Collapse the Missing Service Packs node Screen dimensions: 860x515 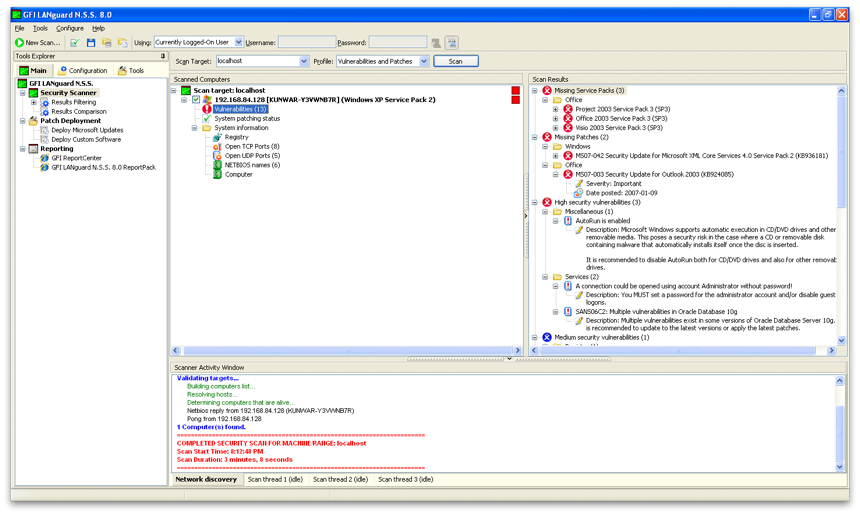tap(535, 91)
